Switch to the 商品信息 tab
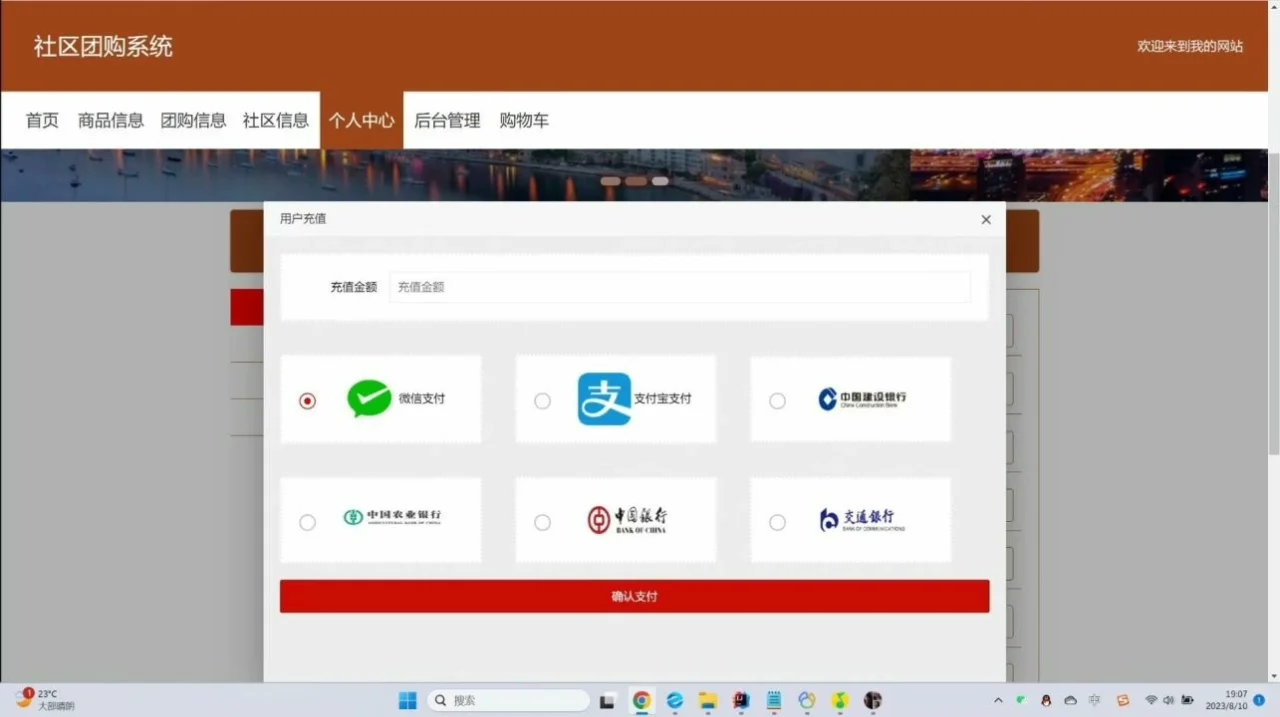This screenshot has width=1280, height=717. pos(110,120)
